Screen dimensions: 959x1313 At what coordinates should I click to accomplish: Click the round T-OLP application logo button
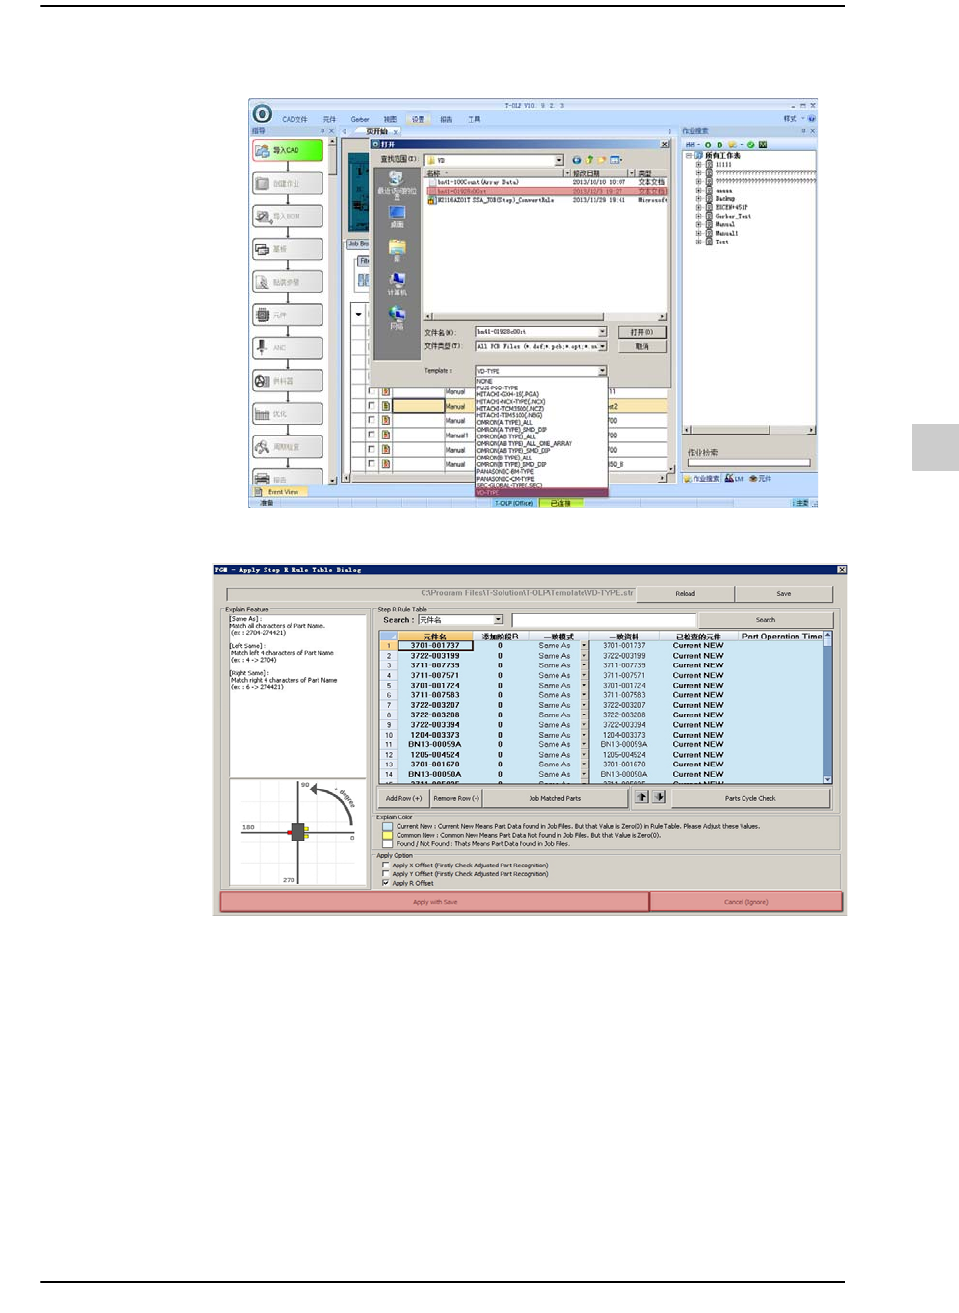262,114
